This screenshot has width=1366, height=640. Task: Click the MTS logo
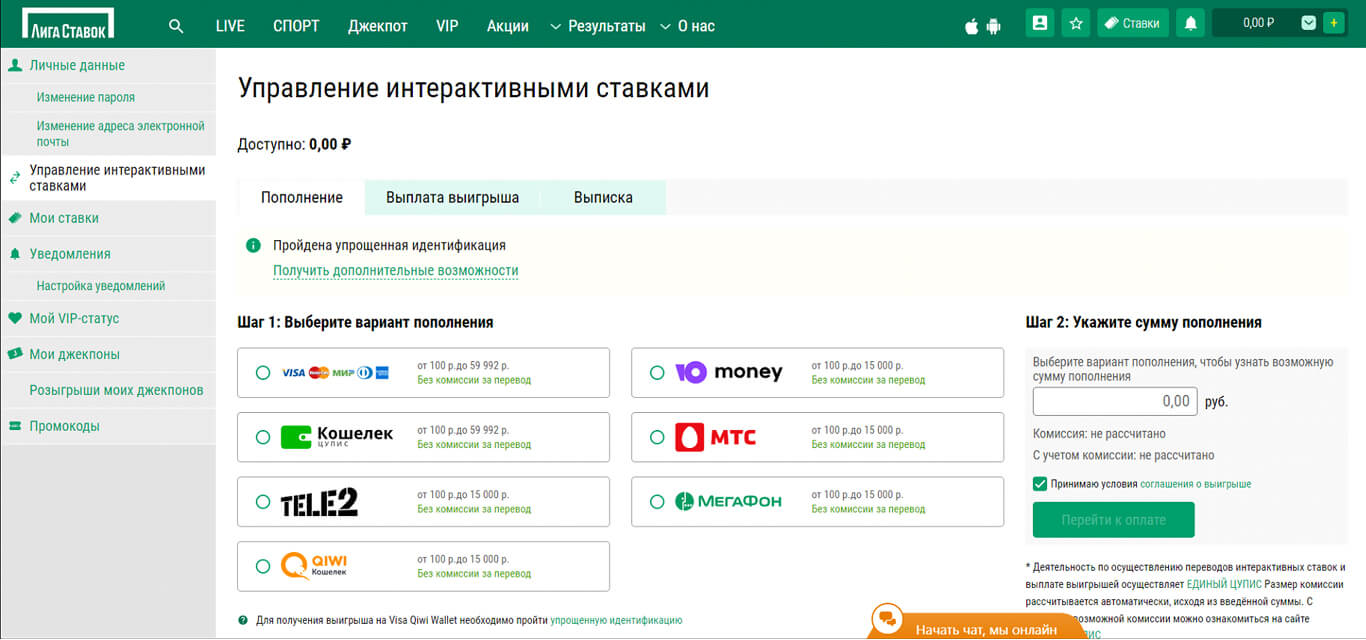(x=716, y=437)
